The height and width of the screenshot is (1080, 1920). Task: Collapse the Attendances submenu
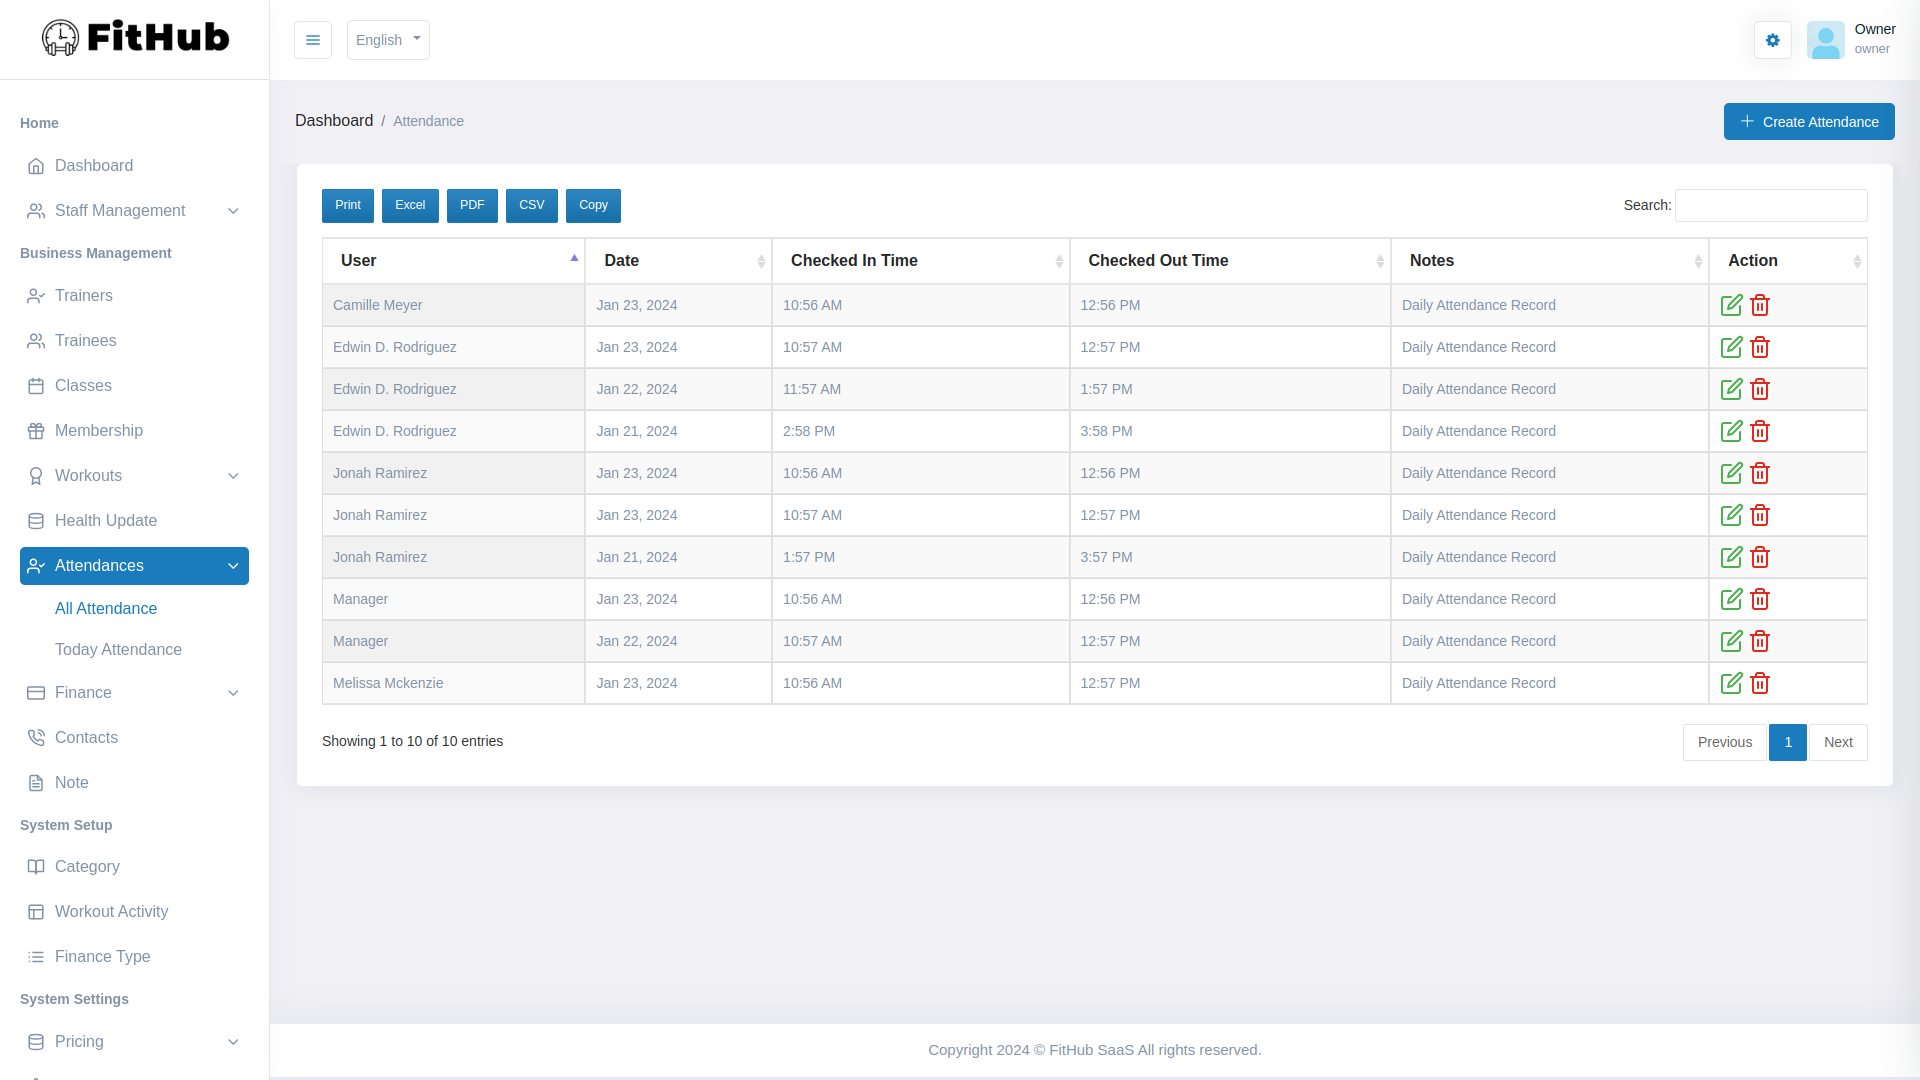pos(233,566)
